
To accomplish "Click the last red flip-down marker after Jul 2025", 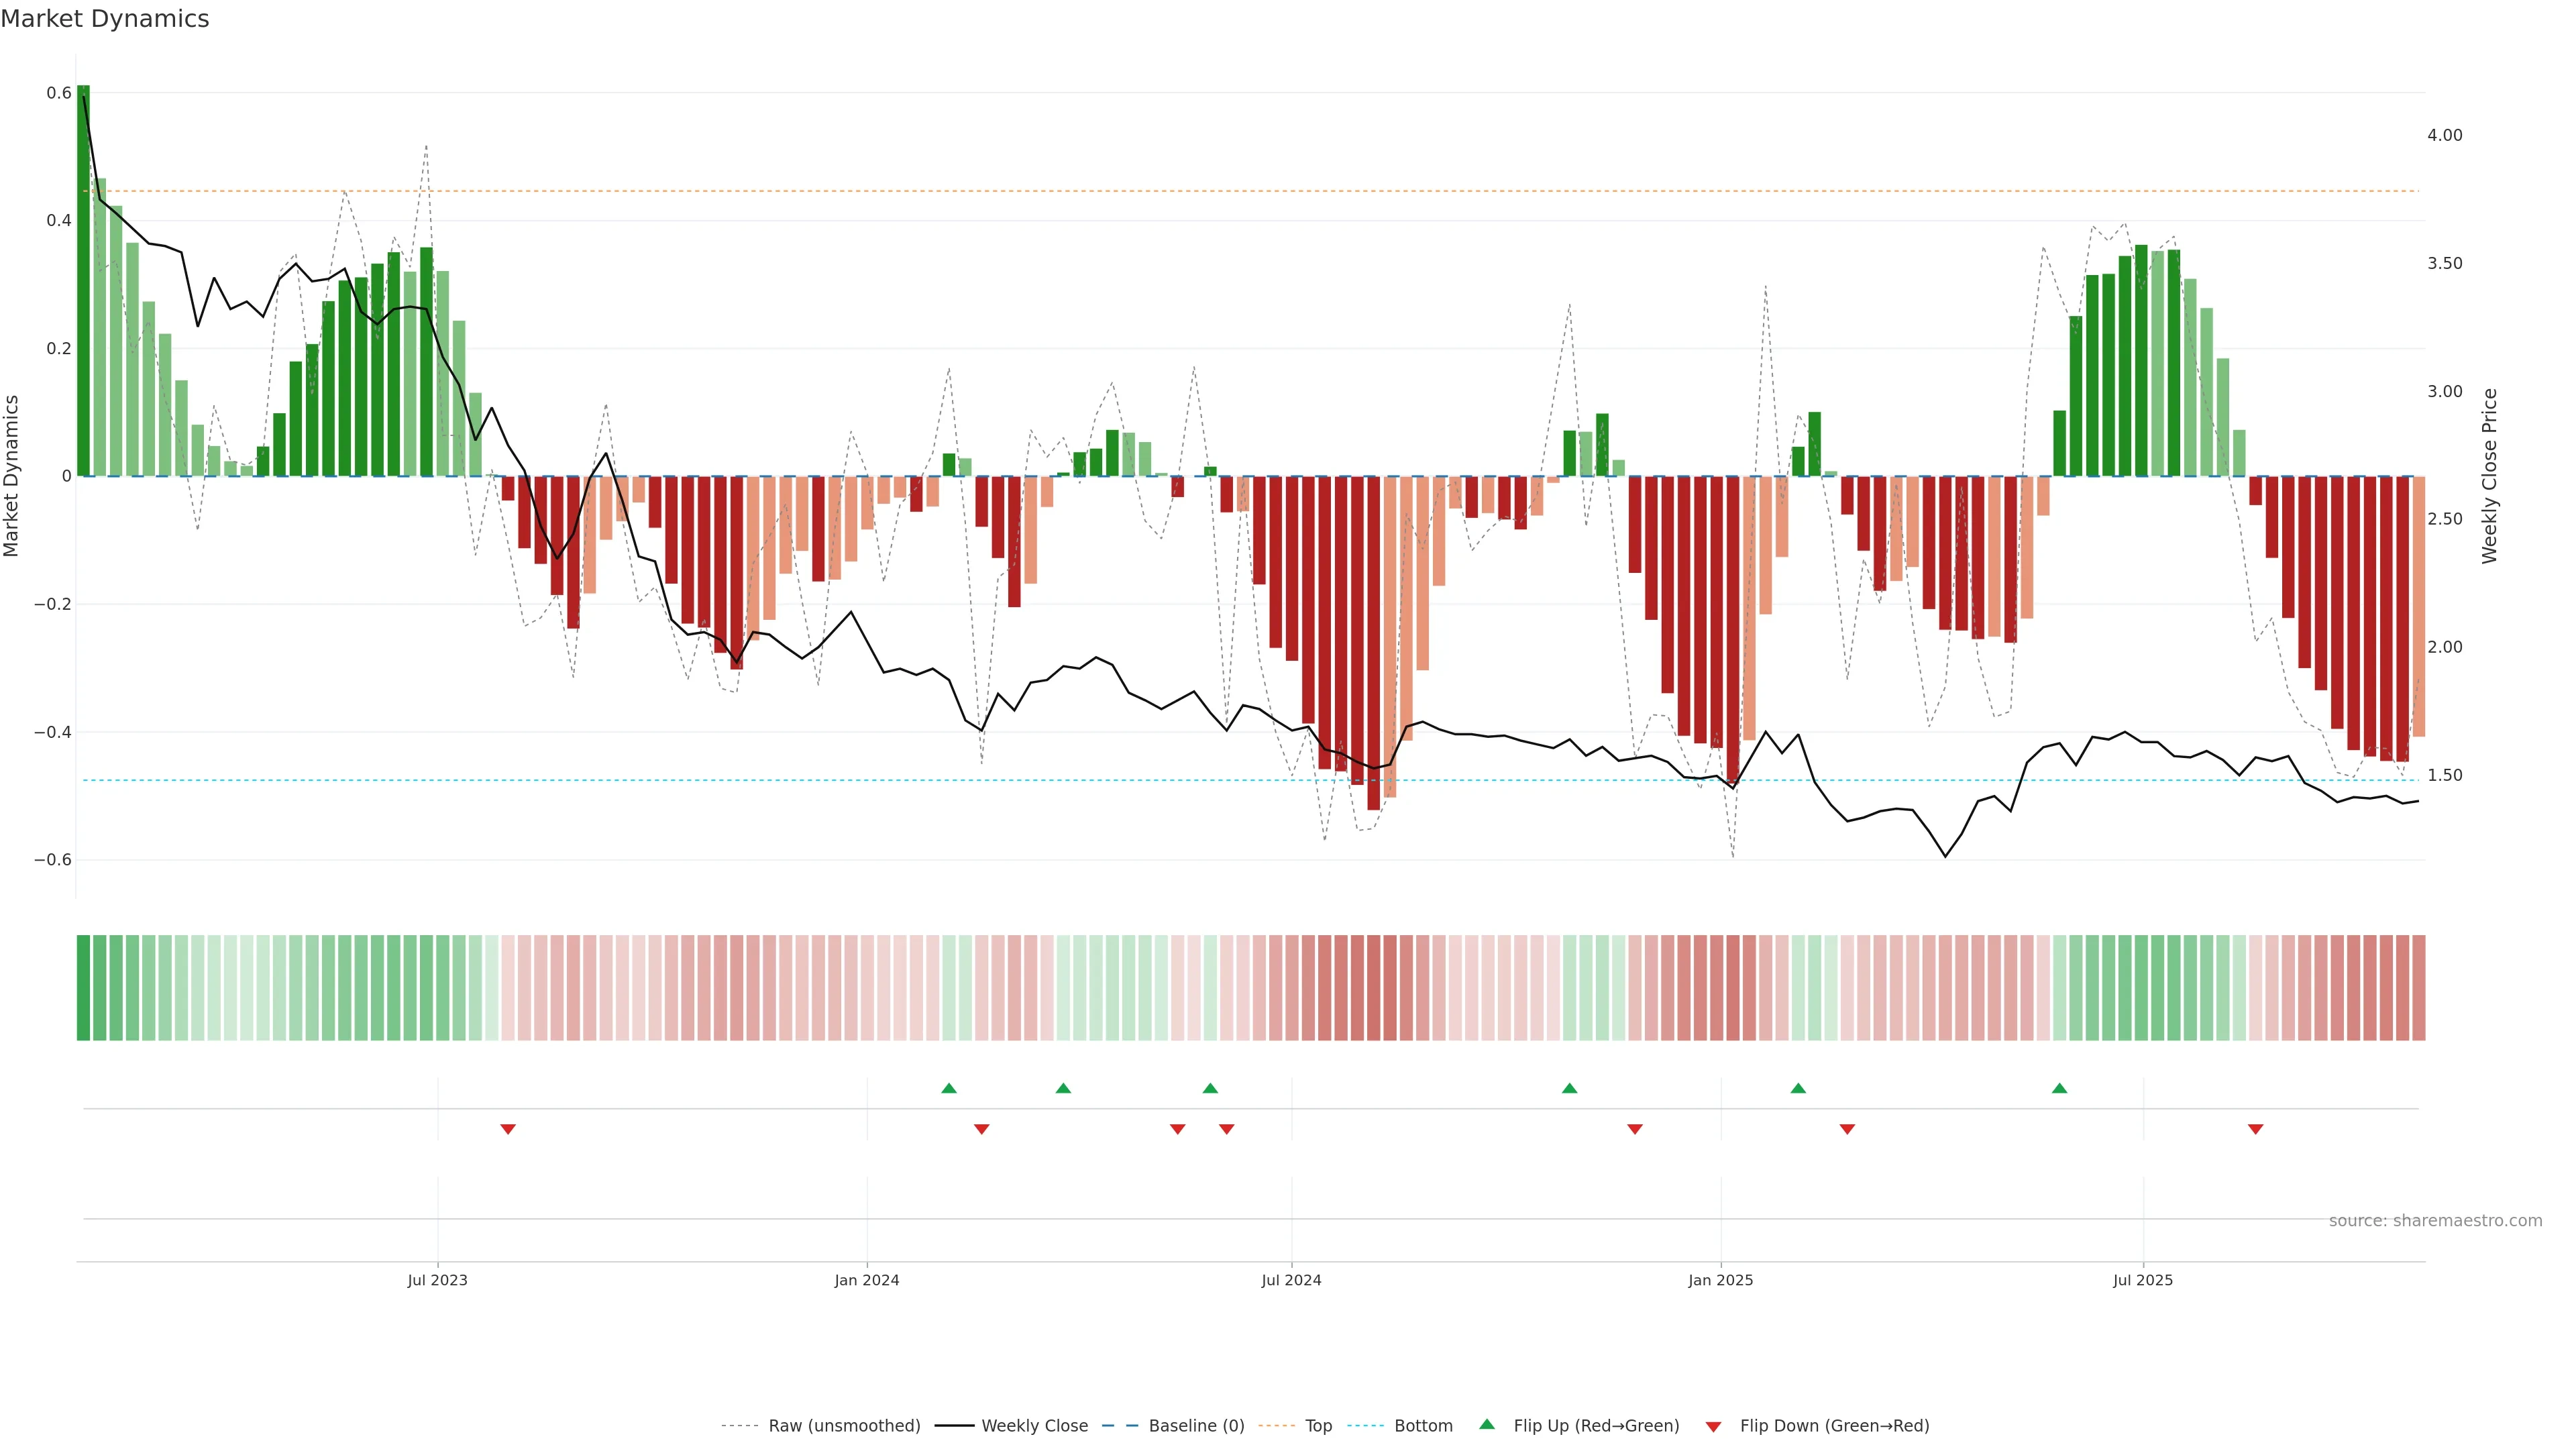I will point(2255,1129).
